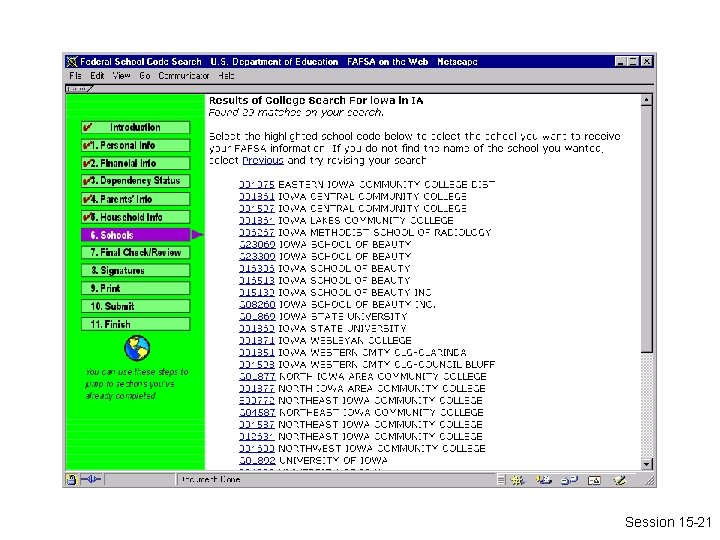Click the scrollbar down arrow
This screenshot has height=540, width=720.
click(x=646, y=464)
